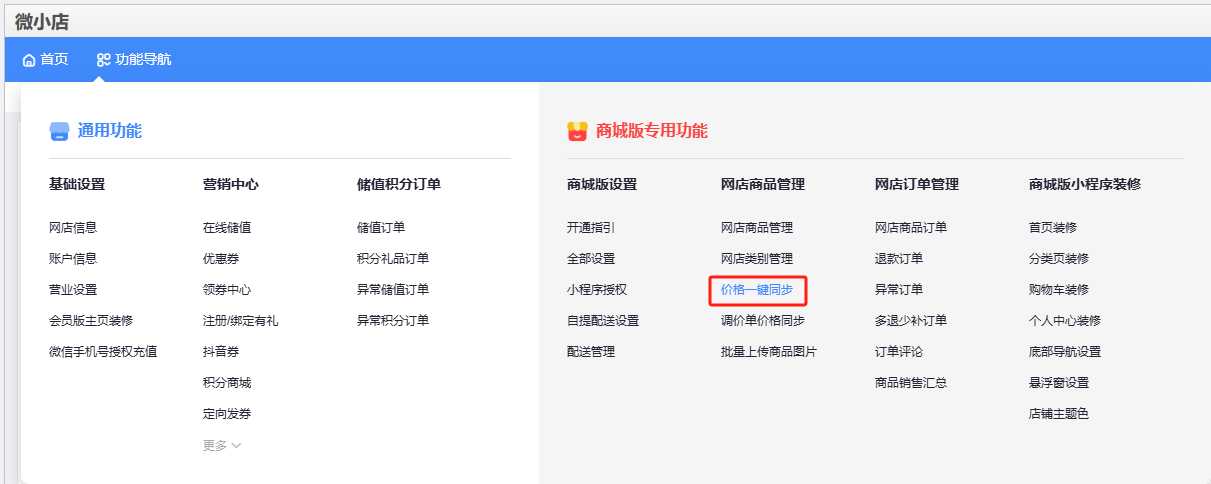Open 网店商品管理 link in list
This screenshot has width=1211, height=484.
pos(757,228)
